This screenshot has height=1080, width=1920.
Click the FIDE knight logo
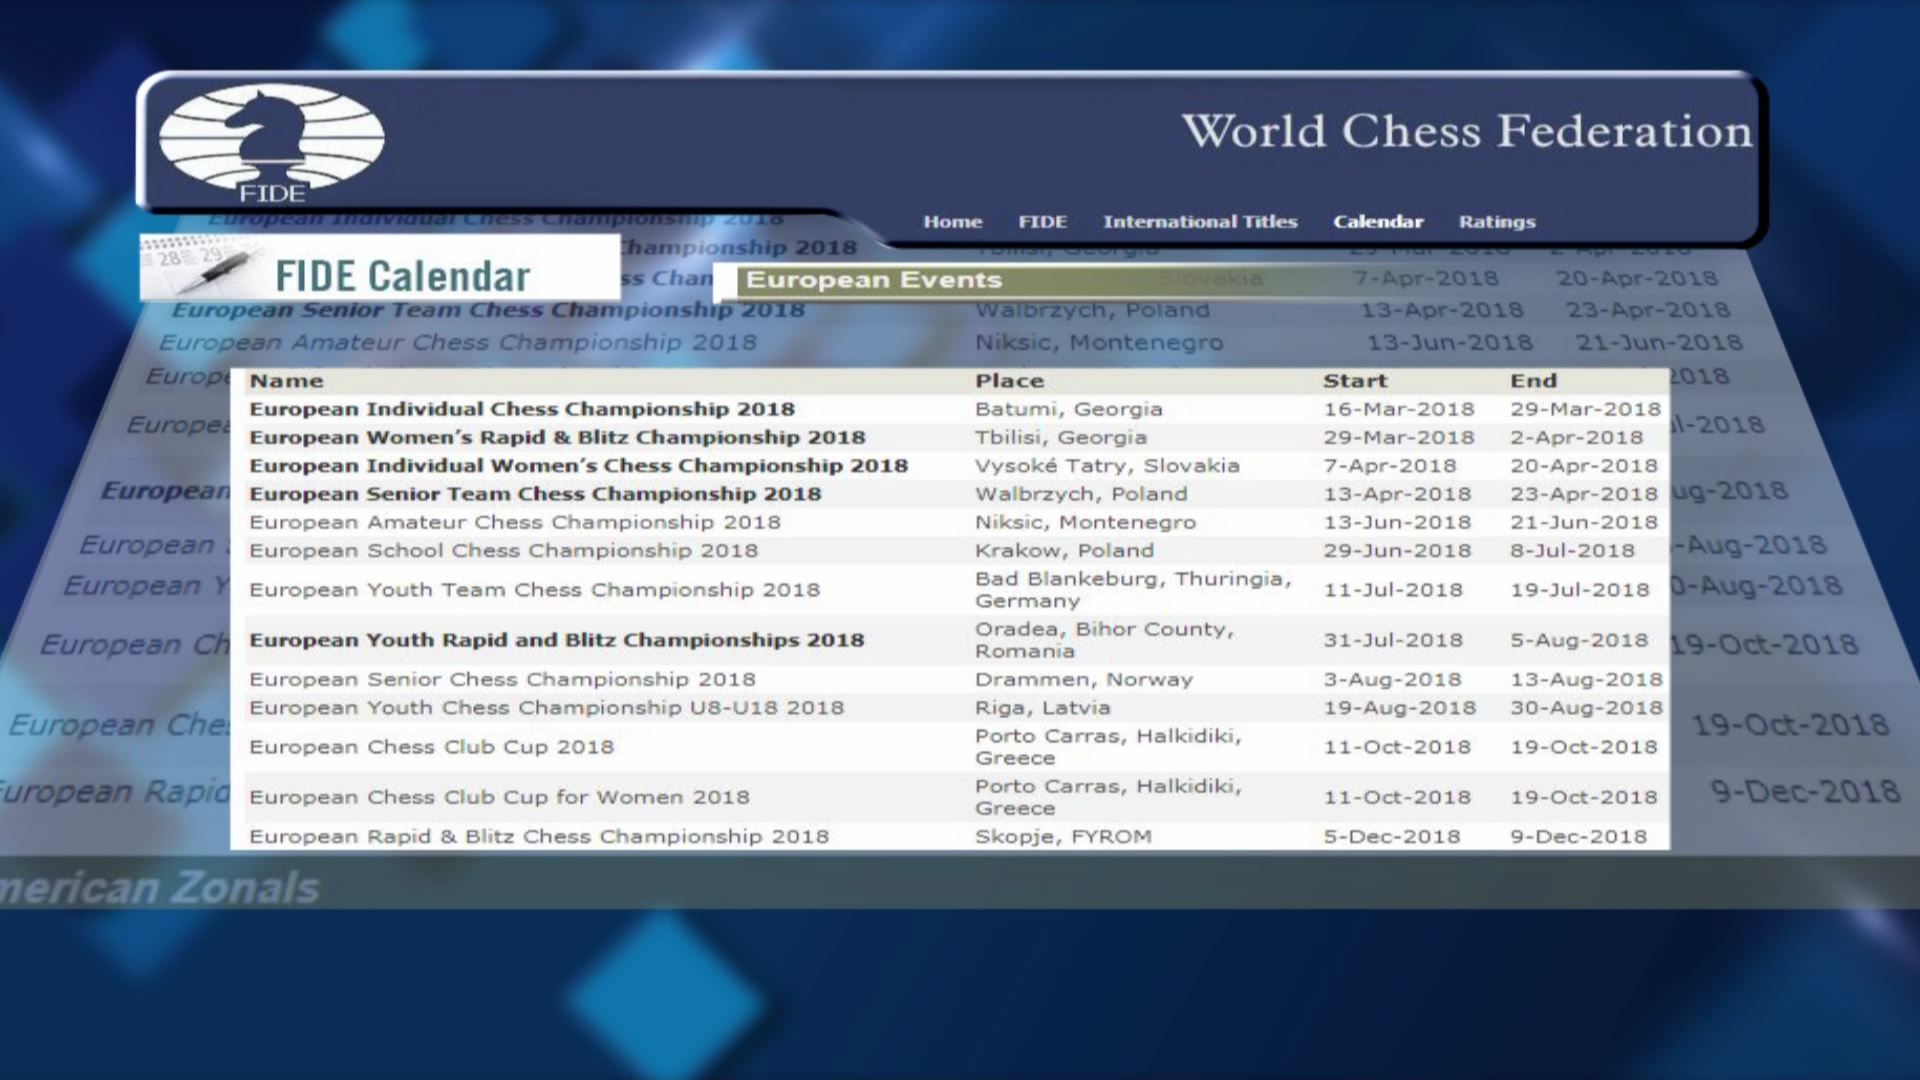point(271,140)
